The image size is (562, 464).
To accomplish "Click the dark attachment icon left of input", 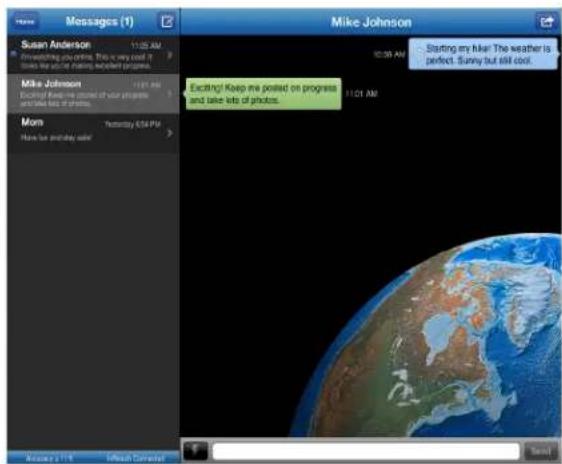I will (x=195, y=451).
